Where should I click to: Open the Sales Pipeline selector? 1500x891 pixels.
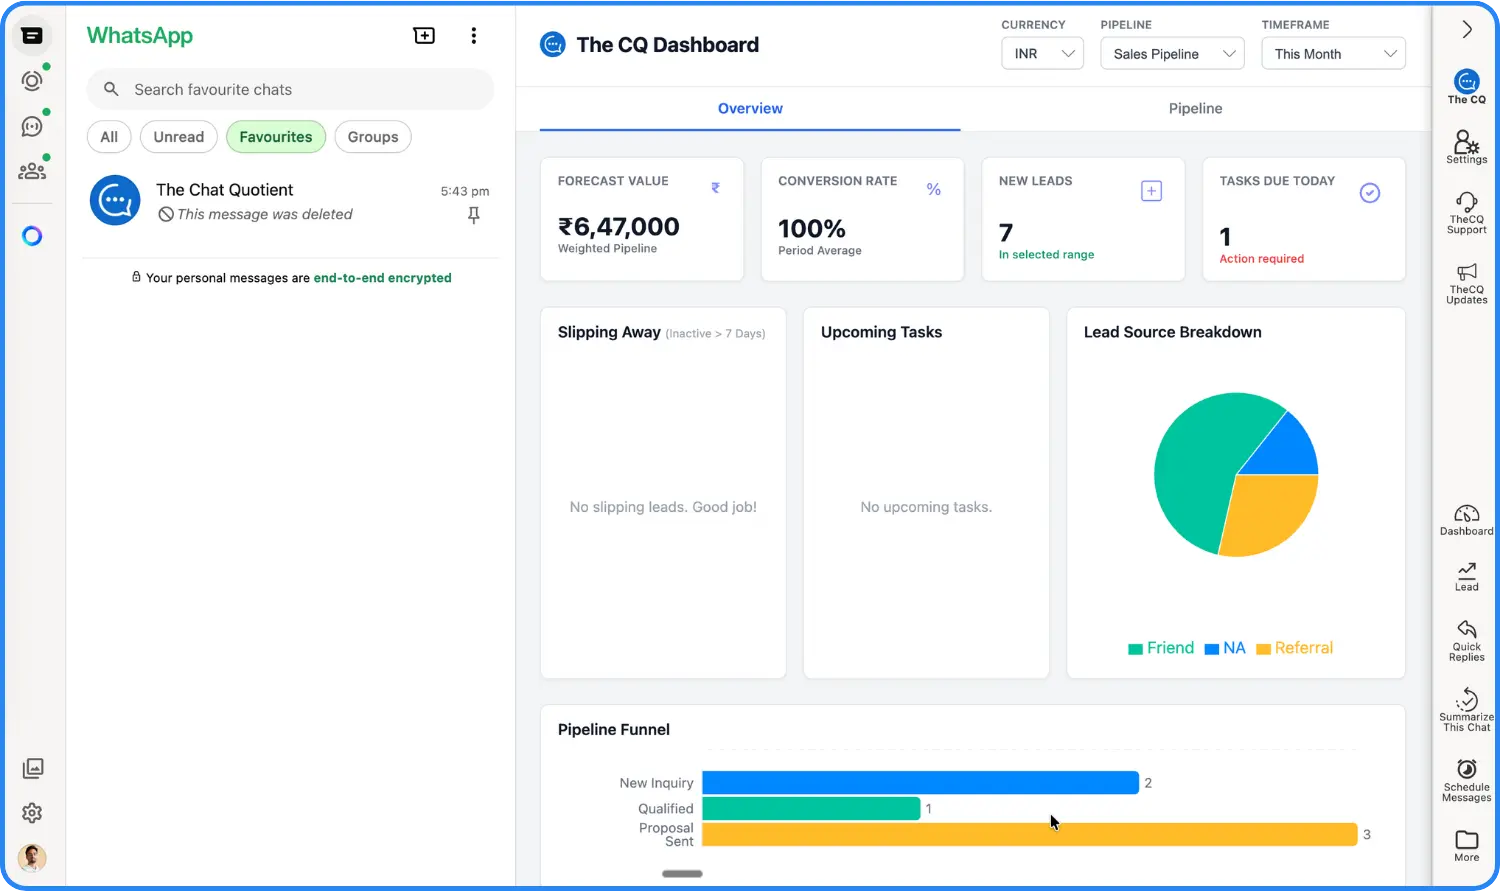pos(1171,53)
